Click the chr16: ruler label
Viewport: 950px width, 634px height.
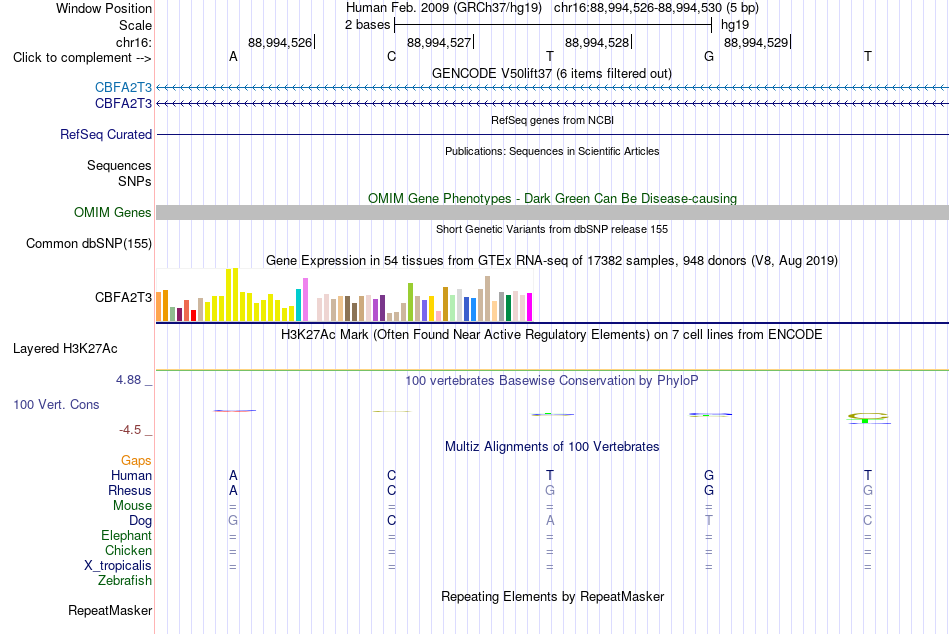pyautogui.click(x=134, y=42)
